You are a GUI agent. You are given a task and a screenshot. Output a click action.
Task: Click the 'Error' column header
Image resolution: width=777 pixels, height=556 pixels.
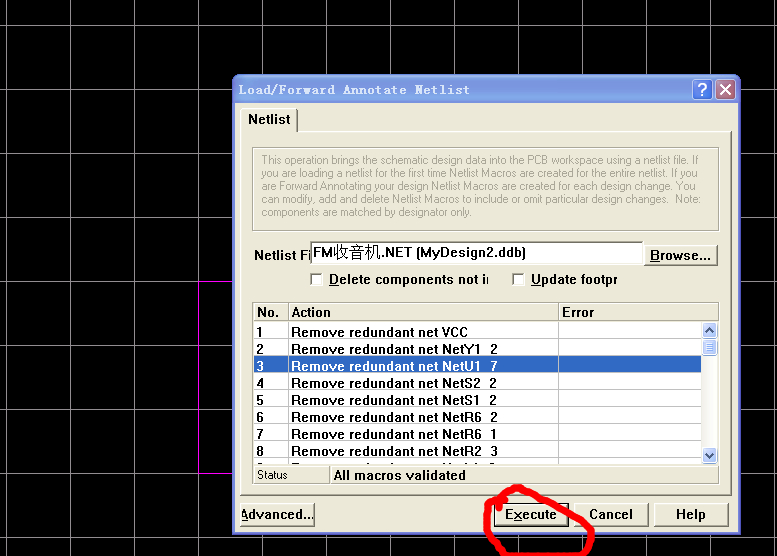point(638,312)
